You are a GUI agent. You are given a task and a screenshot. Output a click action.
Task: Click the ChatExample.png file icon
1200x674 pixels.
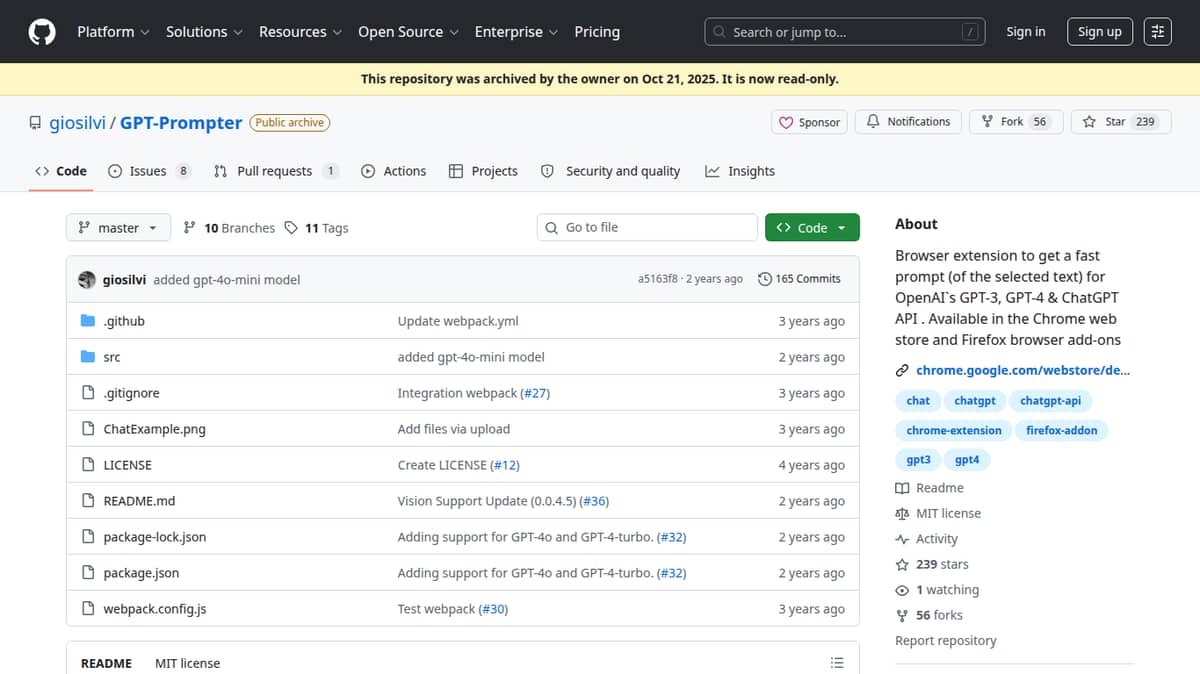88,429
